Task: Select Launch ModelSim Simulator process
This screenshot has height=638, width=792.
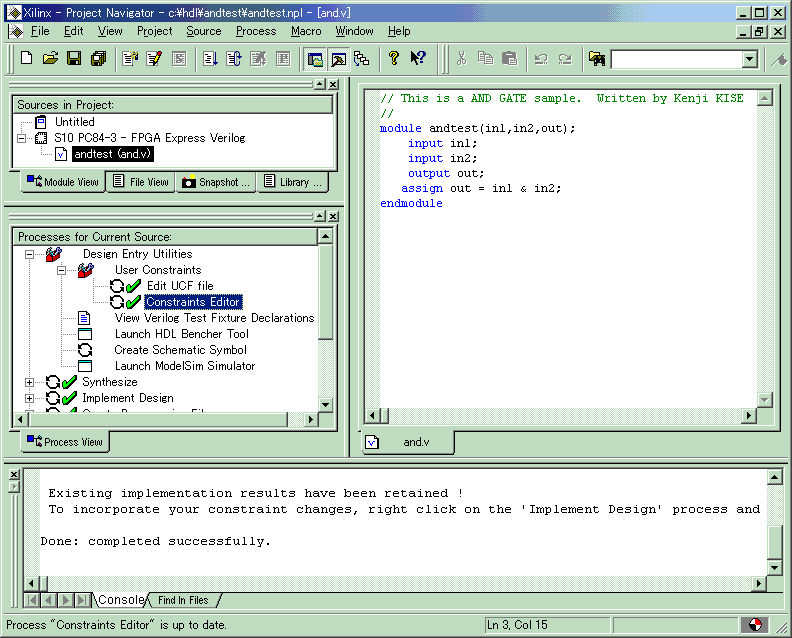Action: [x=185, y=366]
